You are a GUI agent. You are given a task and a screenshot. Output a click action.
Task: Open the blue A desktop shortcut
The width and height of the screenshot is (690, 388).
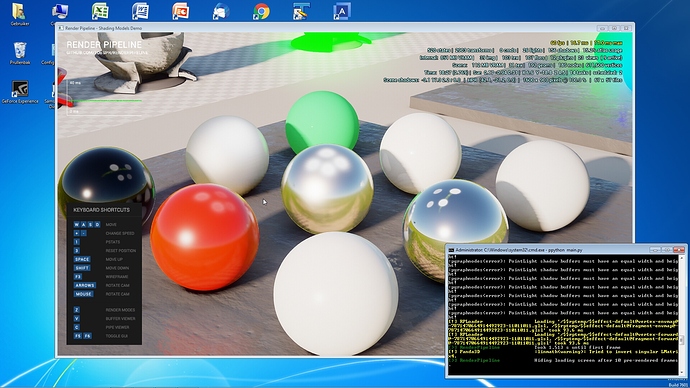coord(342,11)
